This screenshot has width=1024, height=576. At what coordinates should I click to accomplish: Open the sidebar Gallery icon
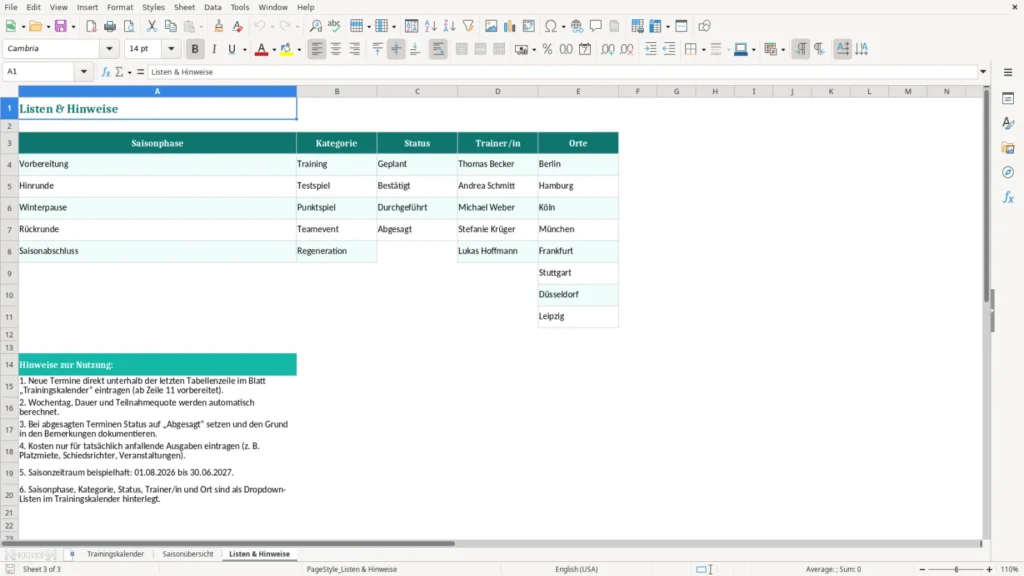1008,148
